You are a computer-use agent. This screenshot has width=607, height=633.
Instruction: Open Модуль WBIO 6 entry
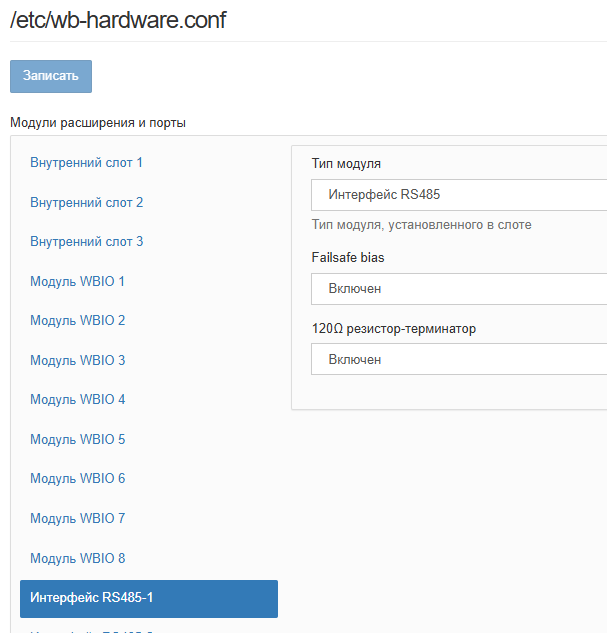tap(78, 478)
